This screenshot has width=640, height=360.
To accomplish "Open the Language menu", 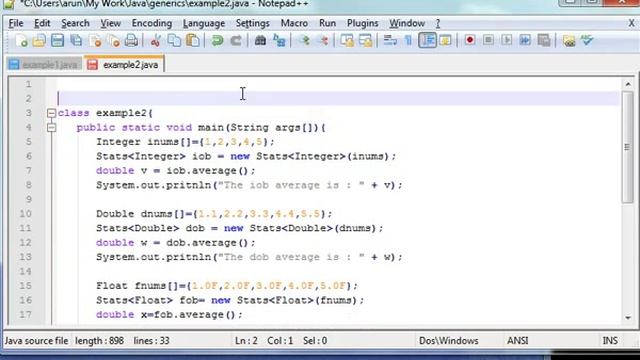I will click(x=204, y=23).
